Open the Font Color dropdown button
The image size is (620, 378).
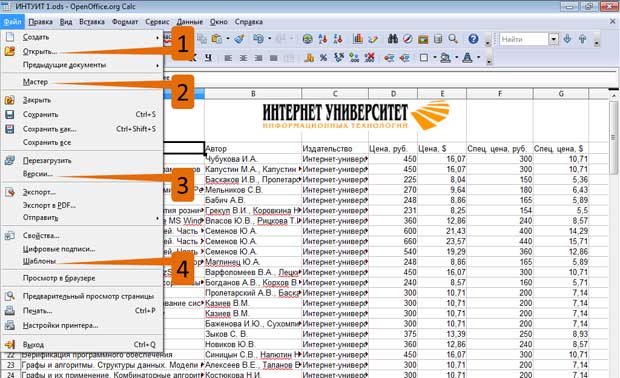click(478, 58)
